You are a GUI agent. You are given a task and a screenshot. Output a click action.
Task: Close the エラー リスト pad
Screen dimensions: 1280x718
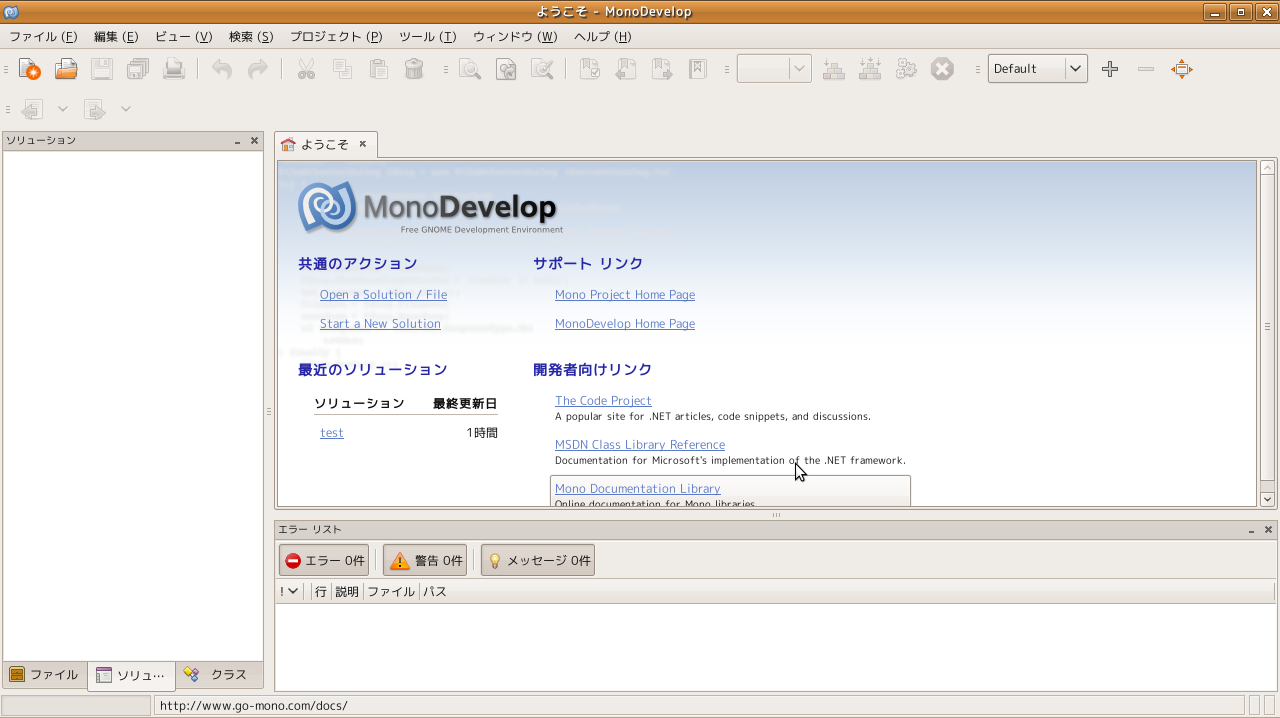(x=1268, y=530)
